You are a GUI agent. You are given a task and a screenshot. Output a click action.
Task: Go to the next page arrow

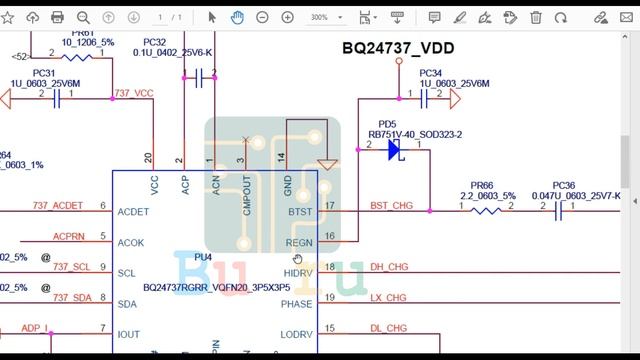tap(133, 18)
